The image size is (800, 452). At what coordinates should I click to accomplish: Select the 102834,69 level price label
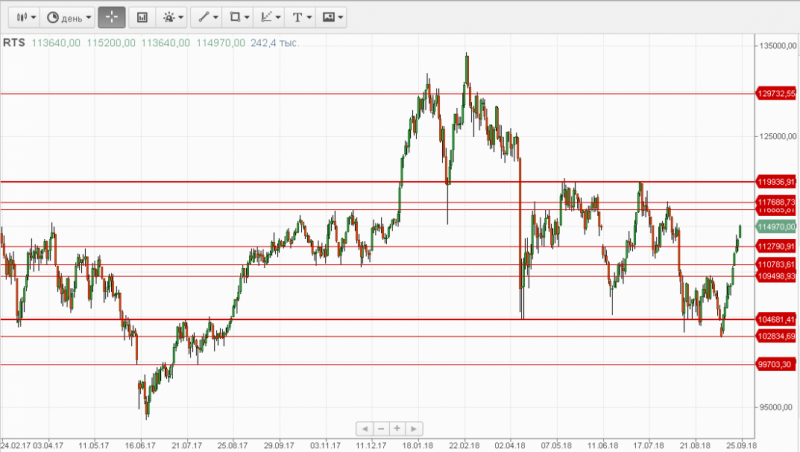click(776, 336)
